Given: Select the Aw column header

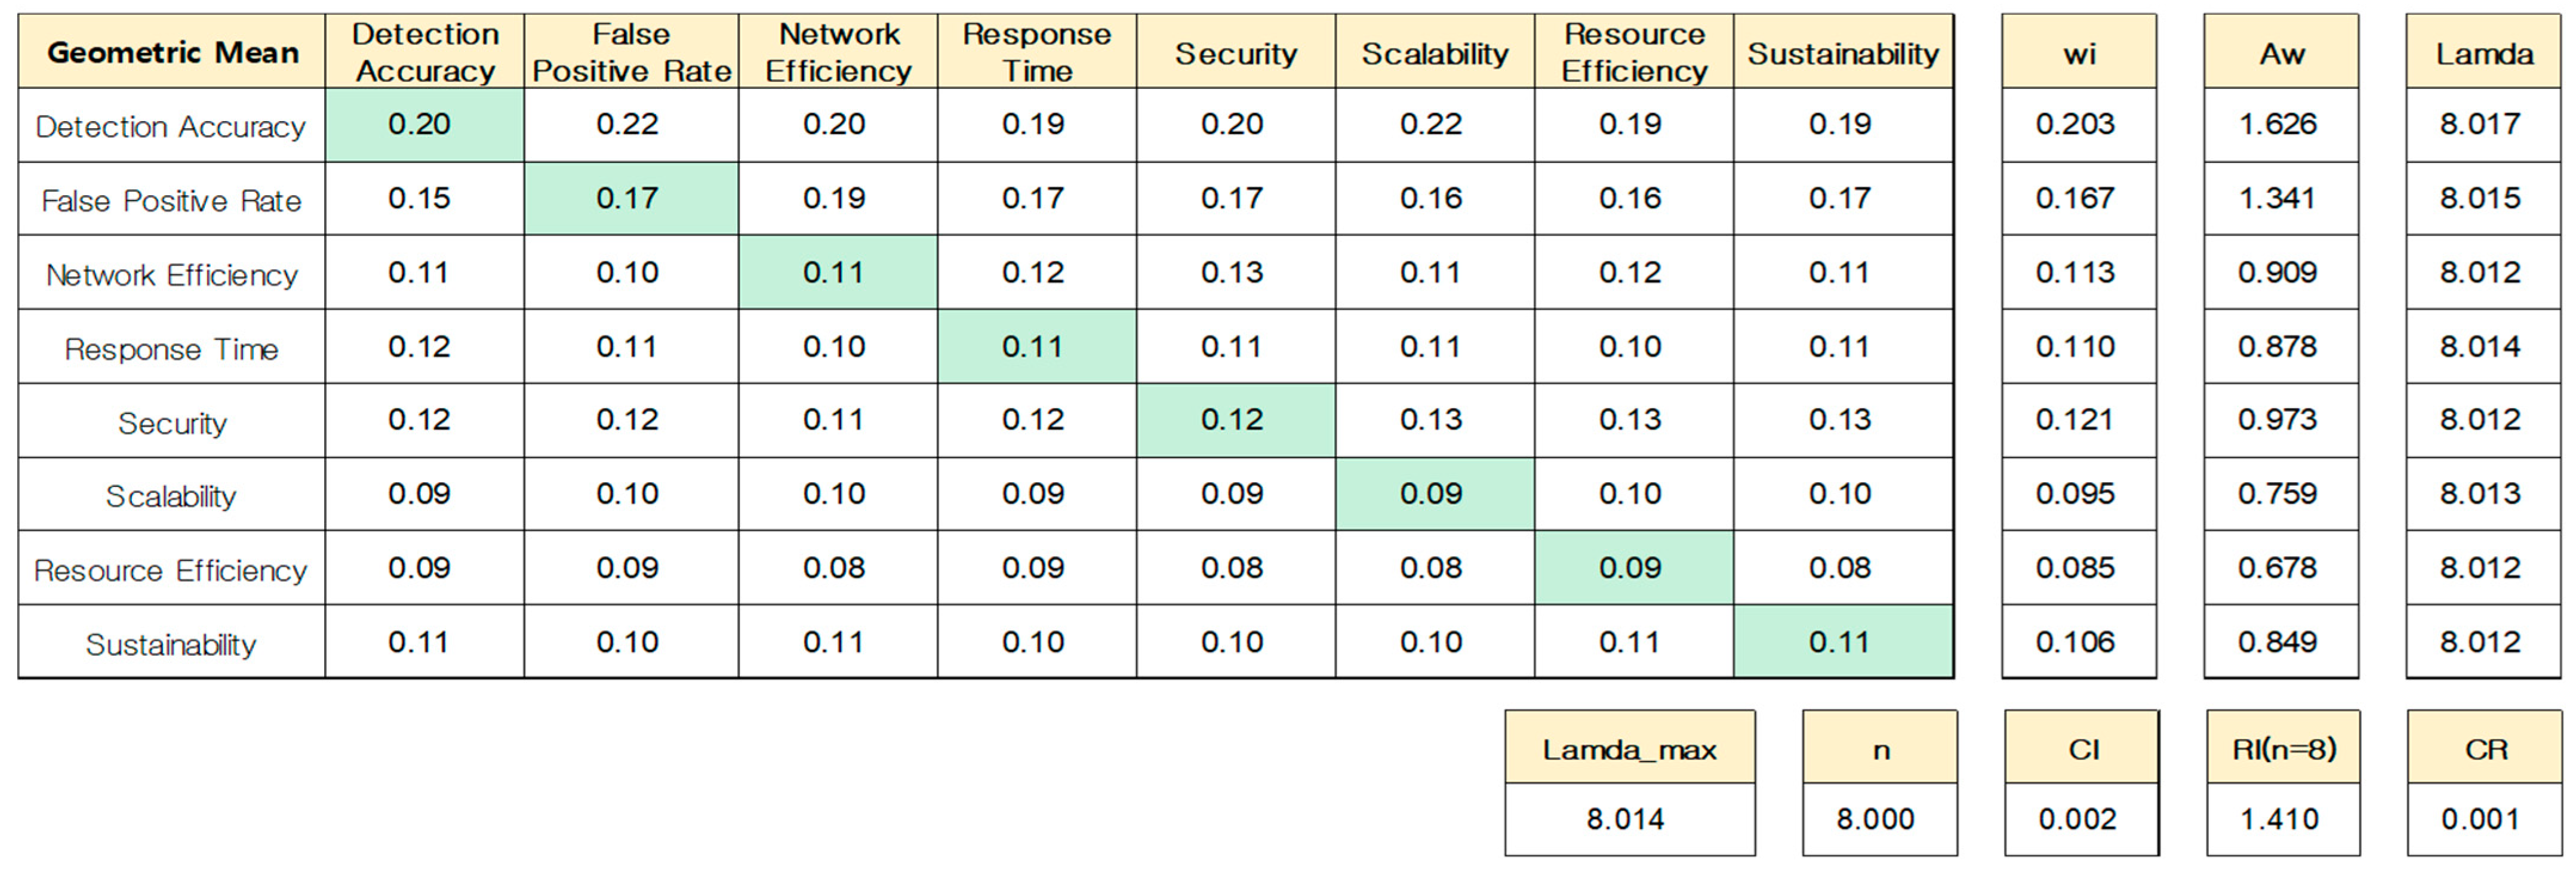Looking at the screenshot, I should pos(2281,53).
